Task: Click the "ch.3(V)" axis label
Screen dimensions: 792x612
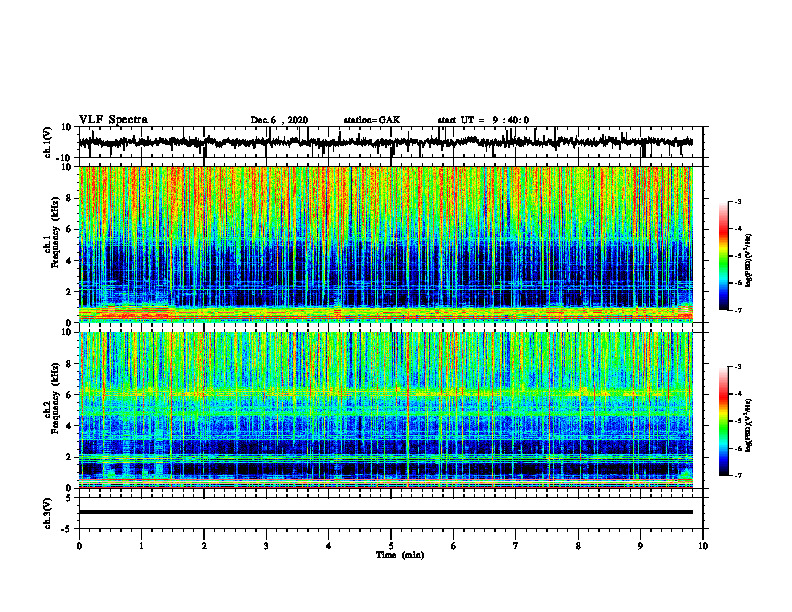Action: tap(48, 513)
